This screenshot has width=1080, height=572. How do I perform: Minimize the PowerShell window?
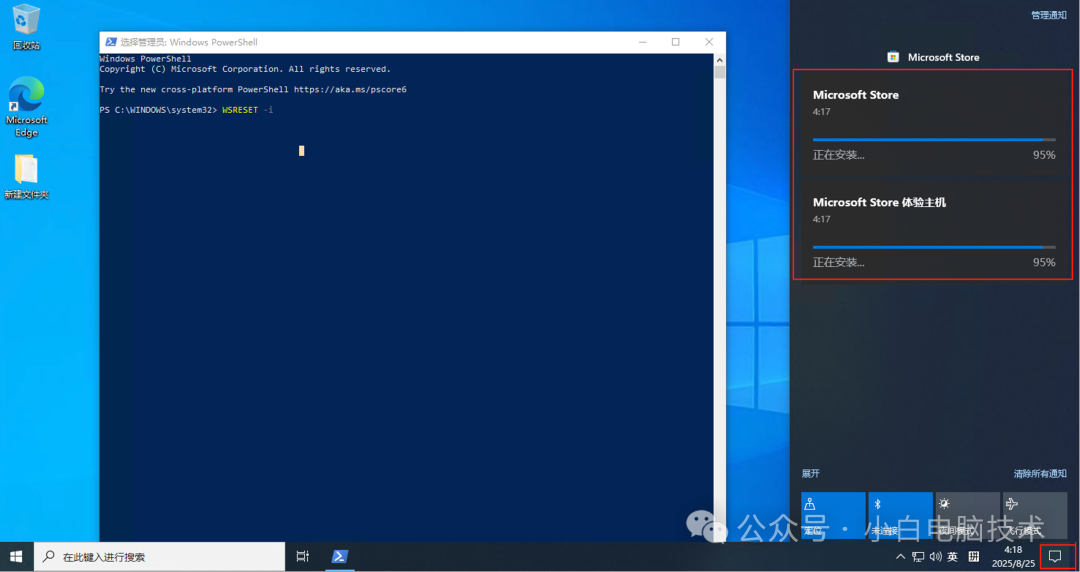tap(643, 42)
